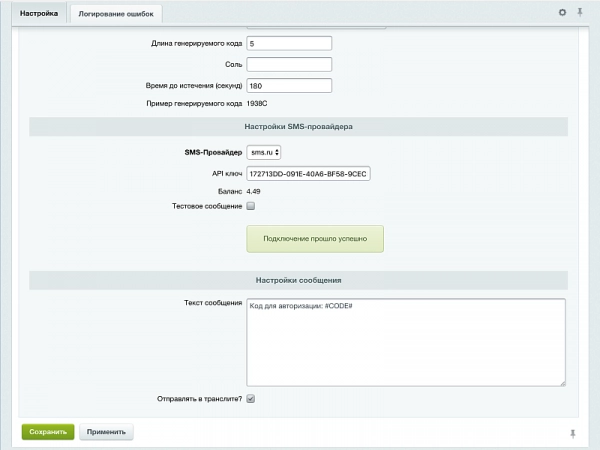Edit the Время до истечения field
600x450 pixels.
click(x=289, y=86)
